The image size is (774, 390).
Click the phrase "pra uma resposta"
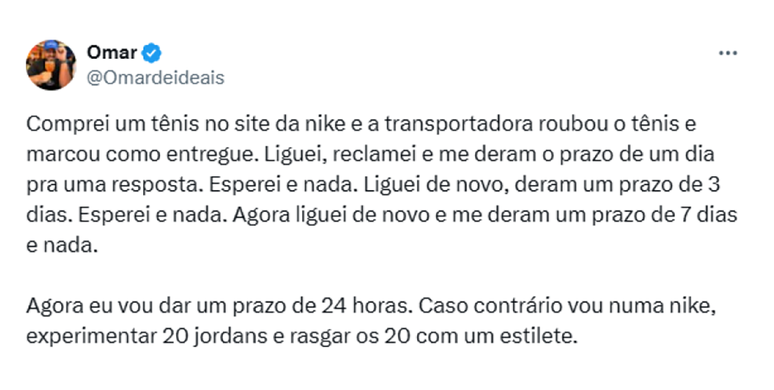point(115,185)
